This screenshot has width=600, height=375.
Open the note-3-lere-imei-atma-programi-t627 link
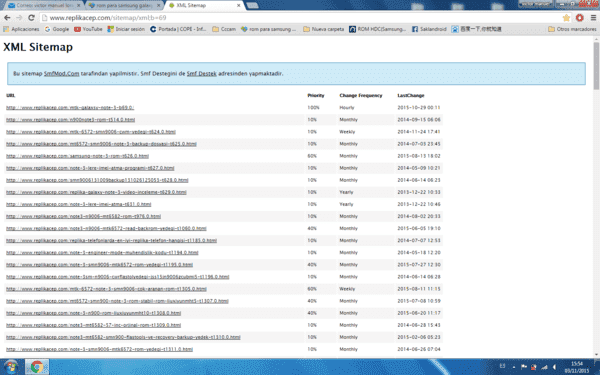90,168
